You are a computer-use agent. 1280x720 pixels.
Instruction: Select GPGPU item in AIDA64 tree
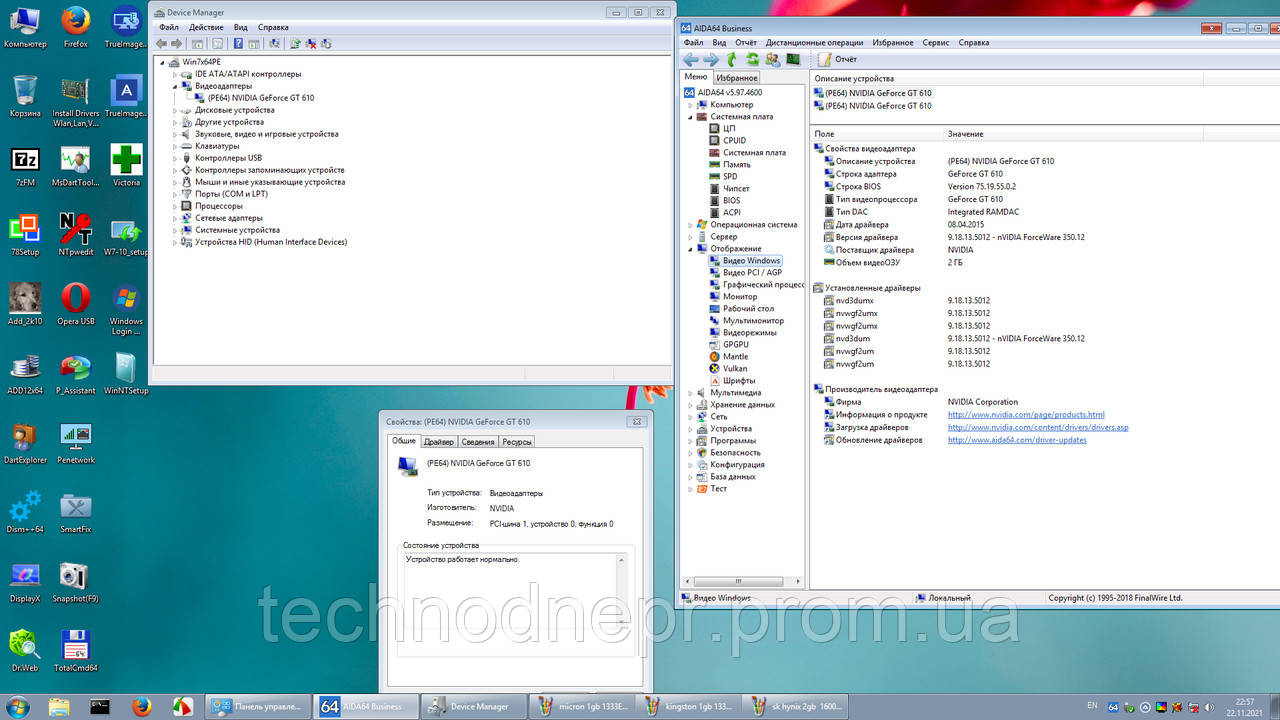735,345
